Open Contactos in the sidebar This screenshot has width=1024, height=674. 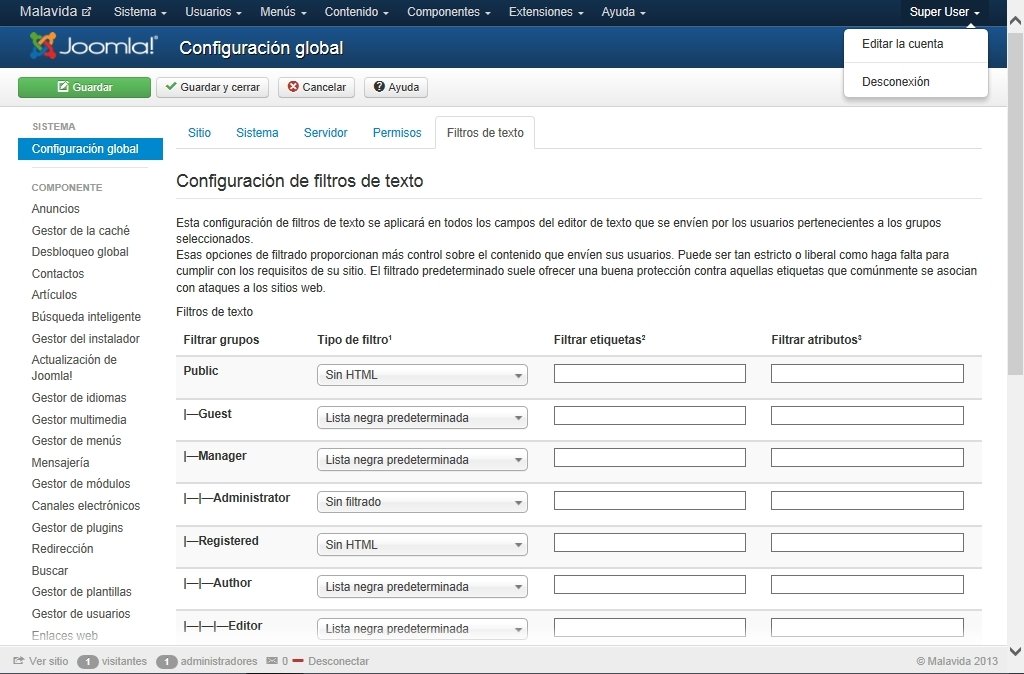pyautogui.click(x=57, y=274)
